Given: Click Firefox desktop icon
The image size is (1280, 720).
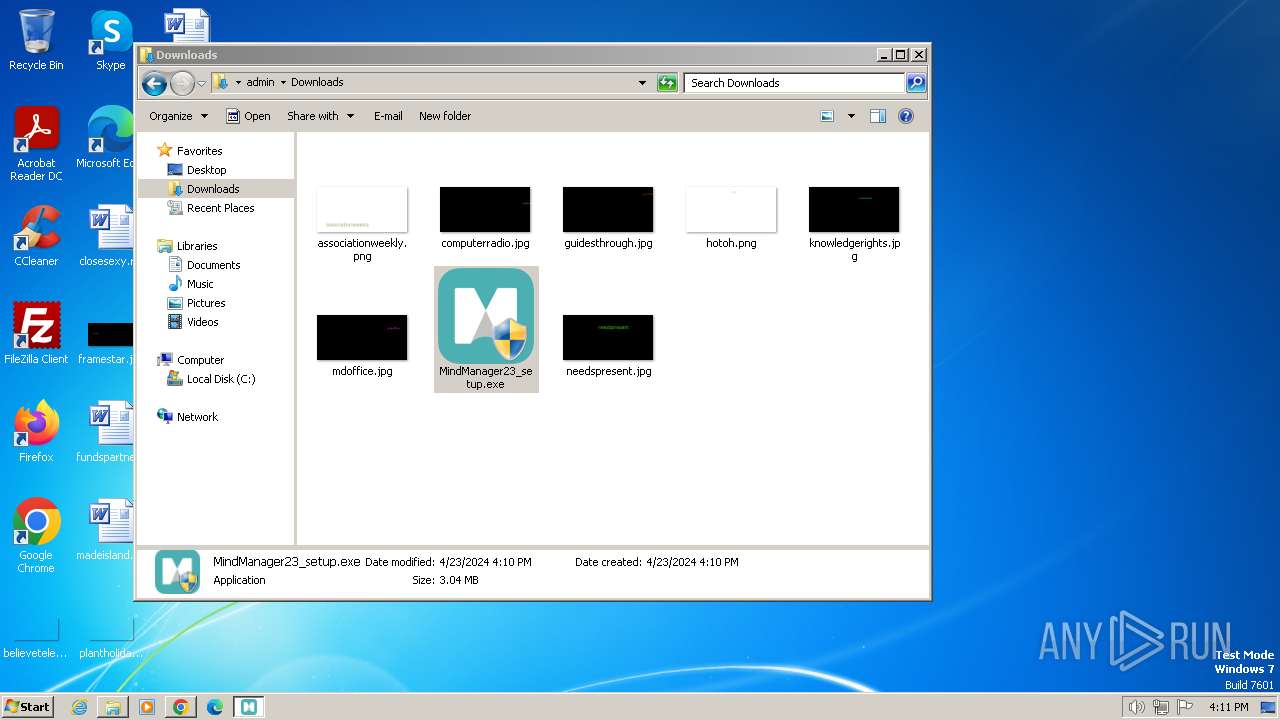Looking at the screenshot, I should [x=36, y=431].
